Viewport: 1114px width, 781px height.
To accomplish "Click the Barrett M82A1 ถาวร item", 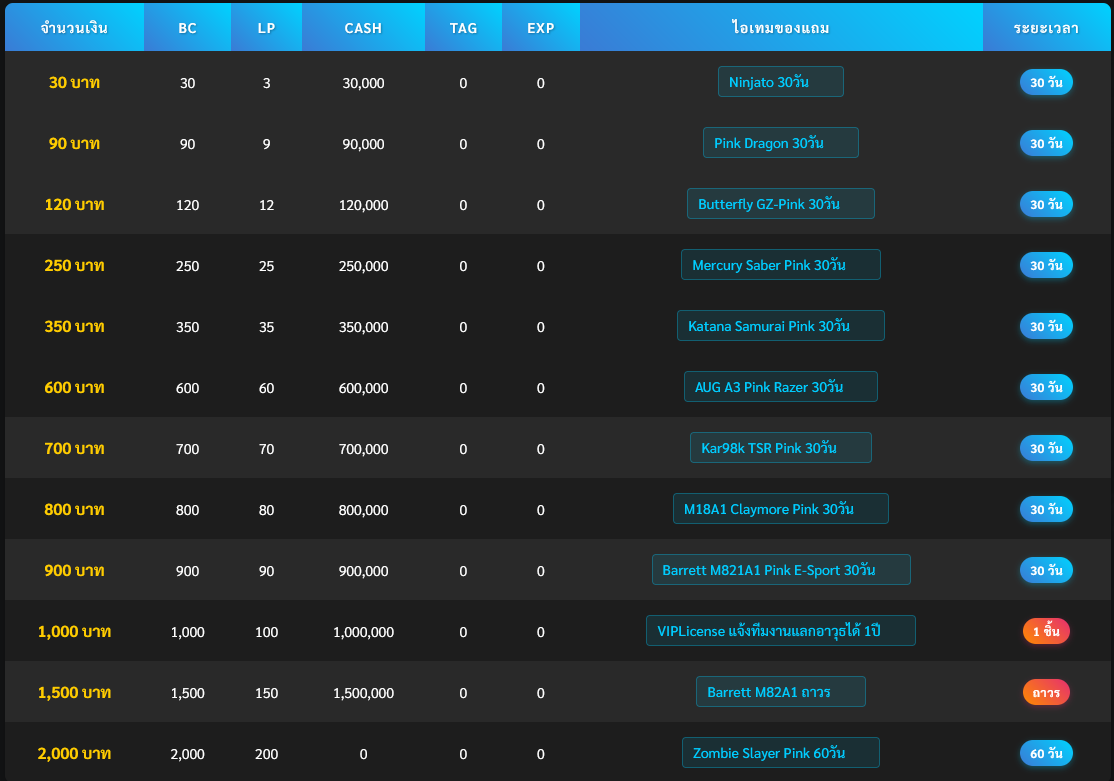I will point(781,691).
